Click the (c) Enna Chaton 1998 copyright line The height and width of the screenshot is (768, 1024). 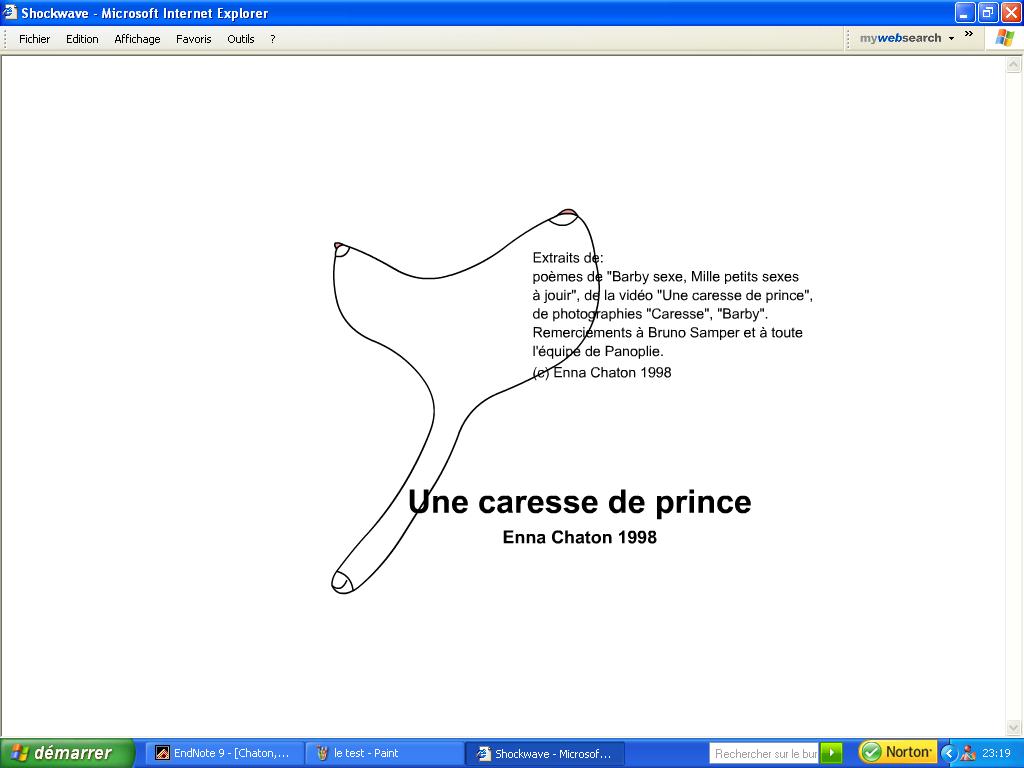pos(602,372)
